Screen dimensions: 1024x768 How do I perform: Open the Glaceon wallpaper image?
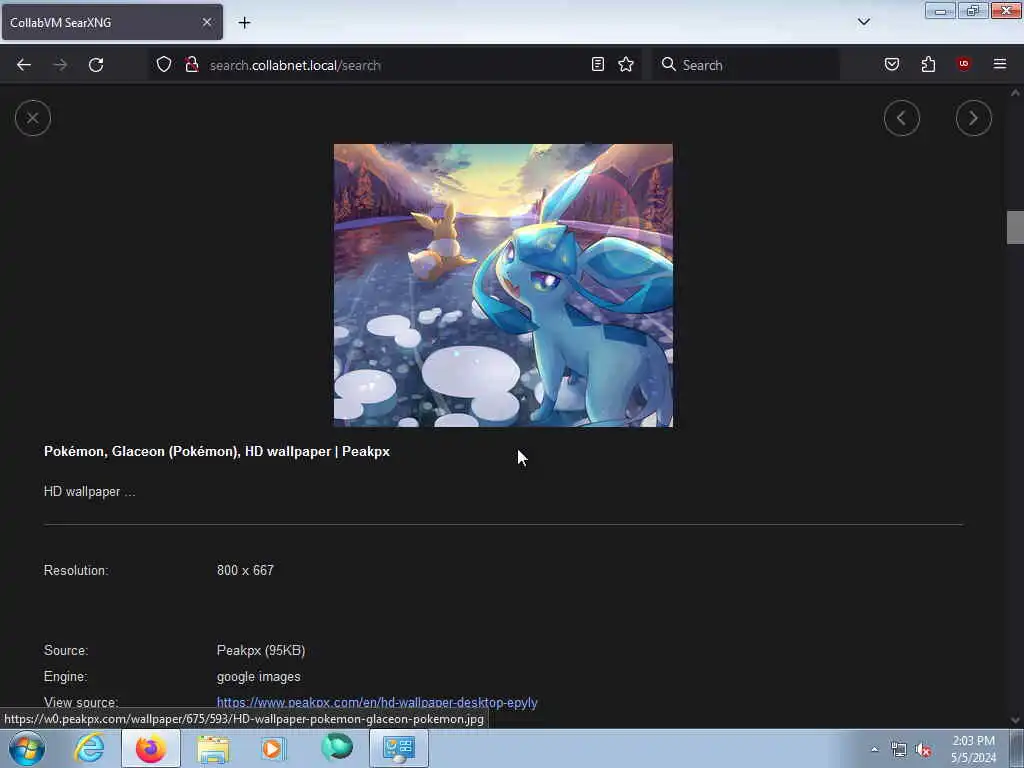(503, 285)
